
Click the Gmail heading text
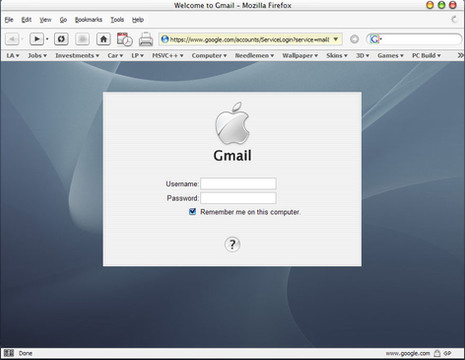(232, 156)
